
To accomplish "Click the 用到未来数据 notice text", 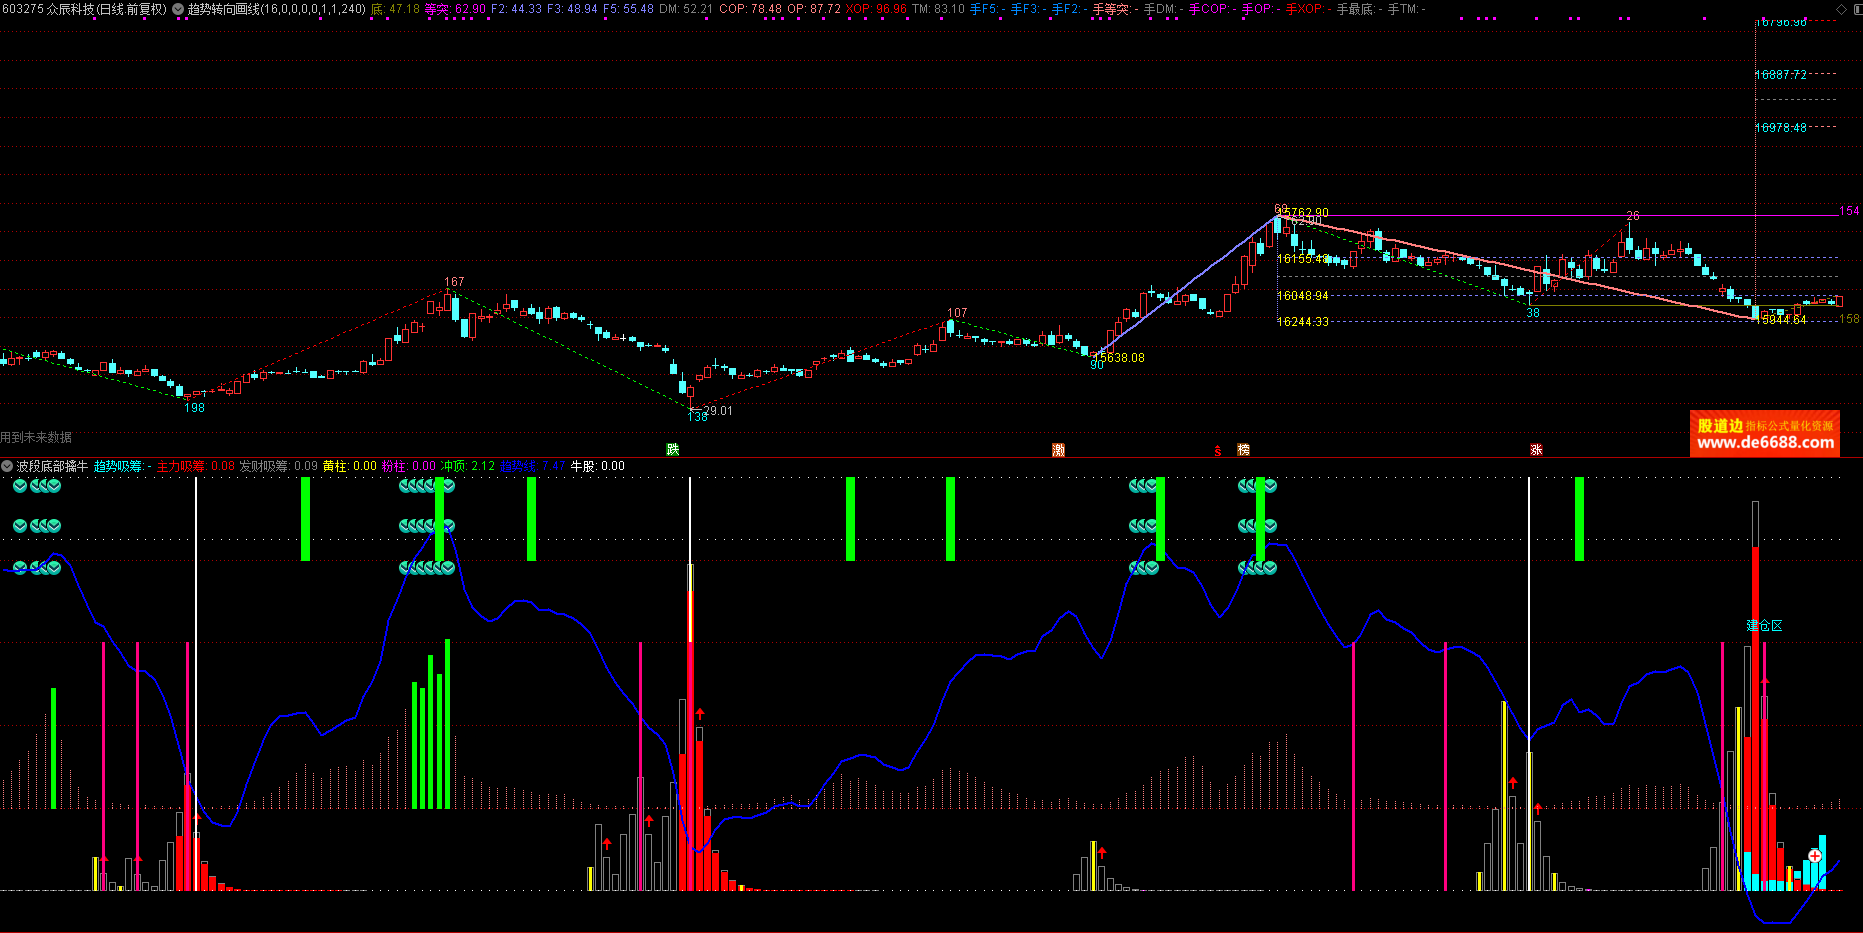I will 36,438.
